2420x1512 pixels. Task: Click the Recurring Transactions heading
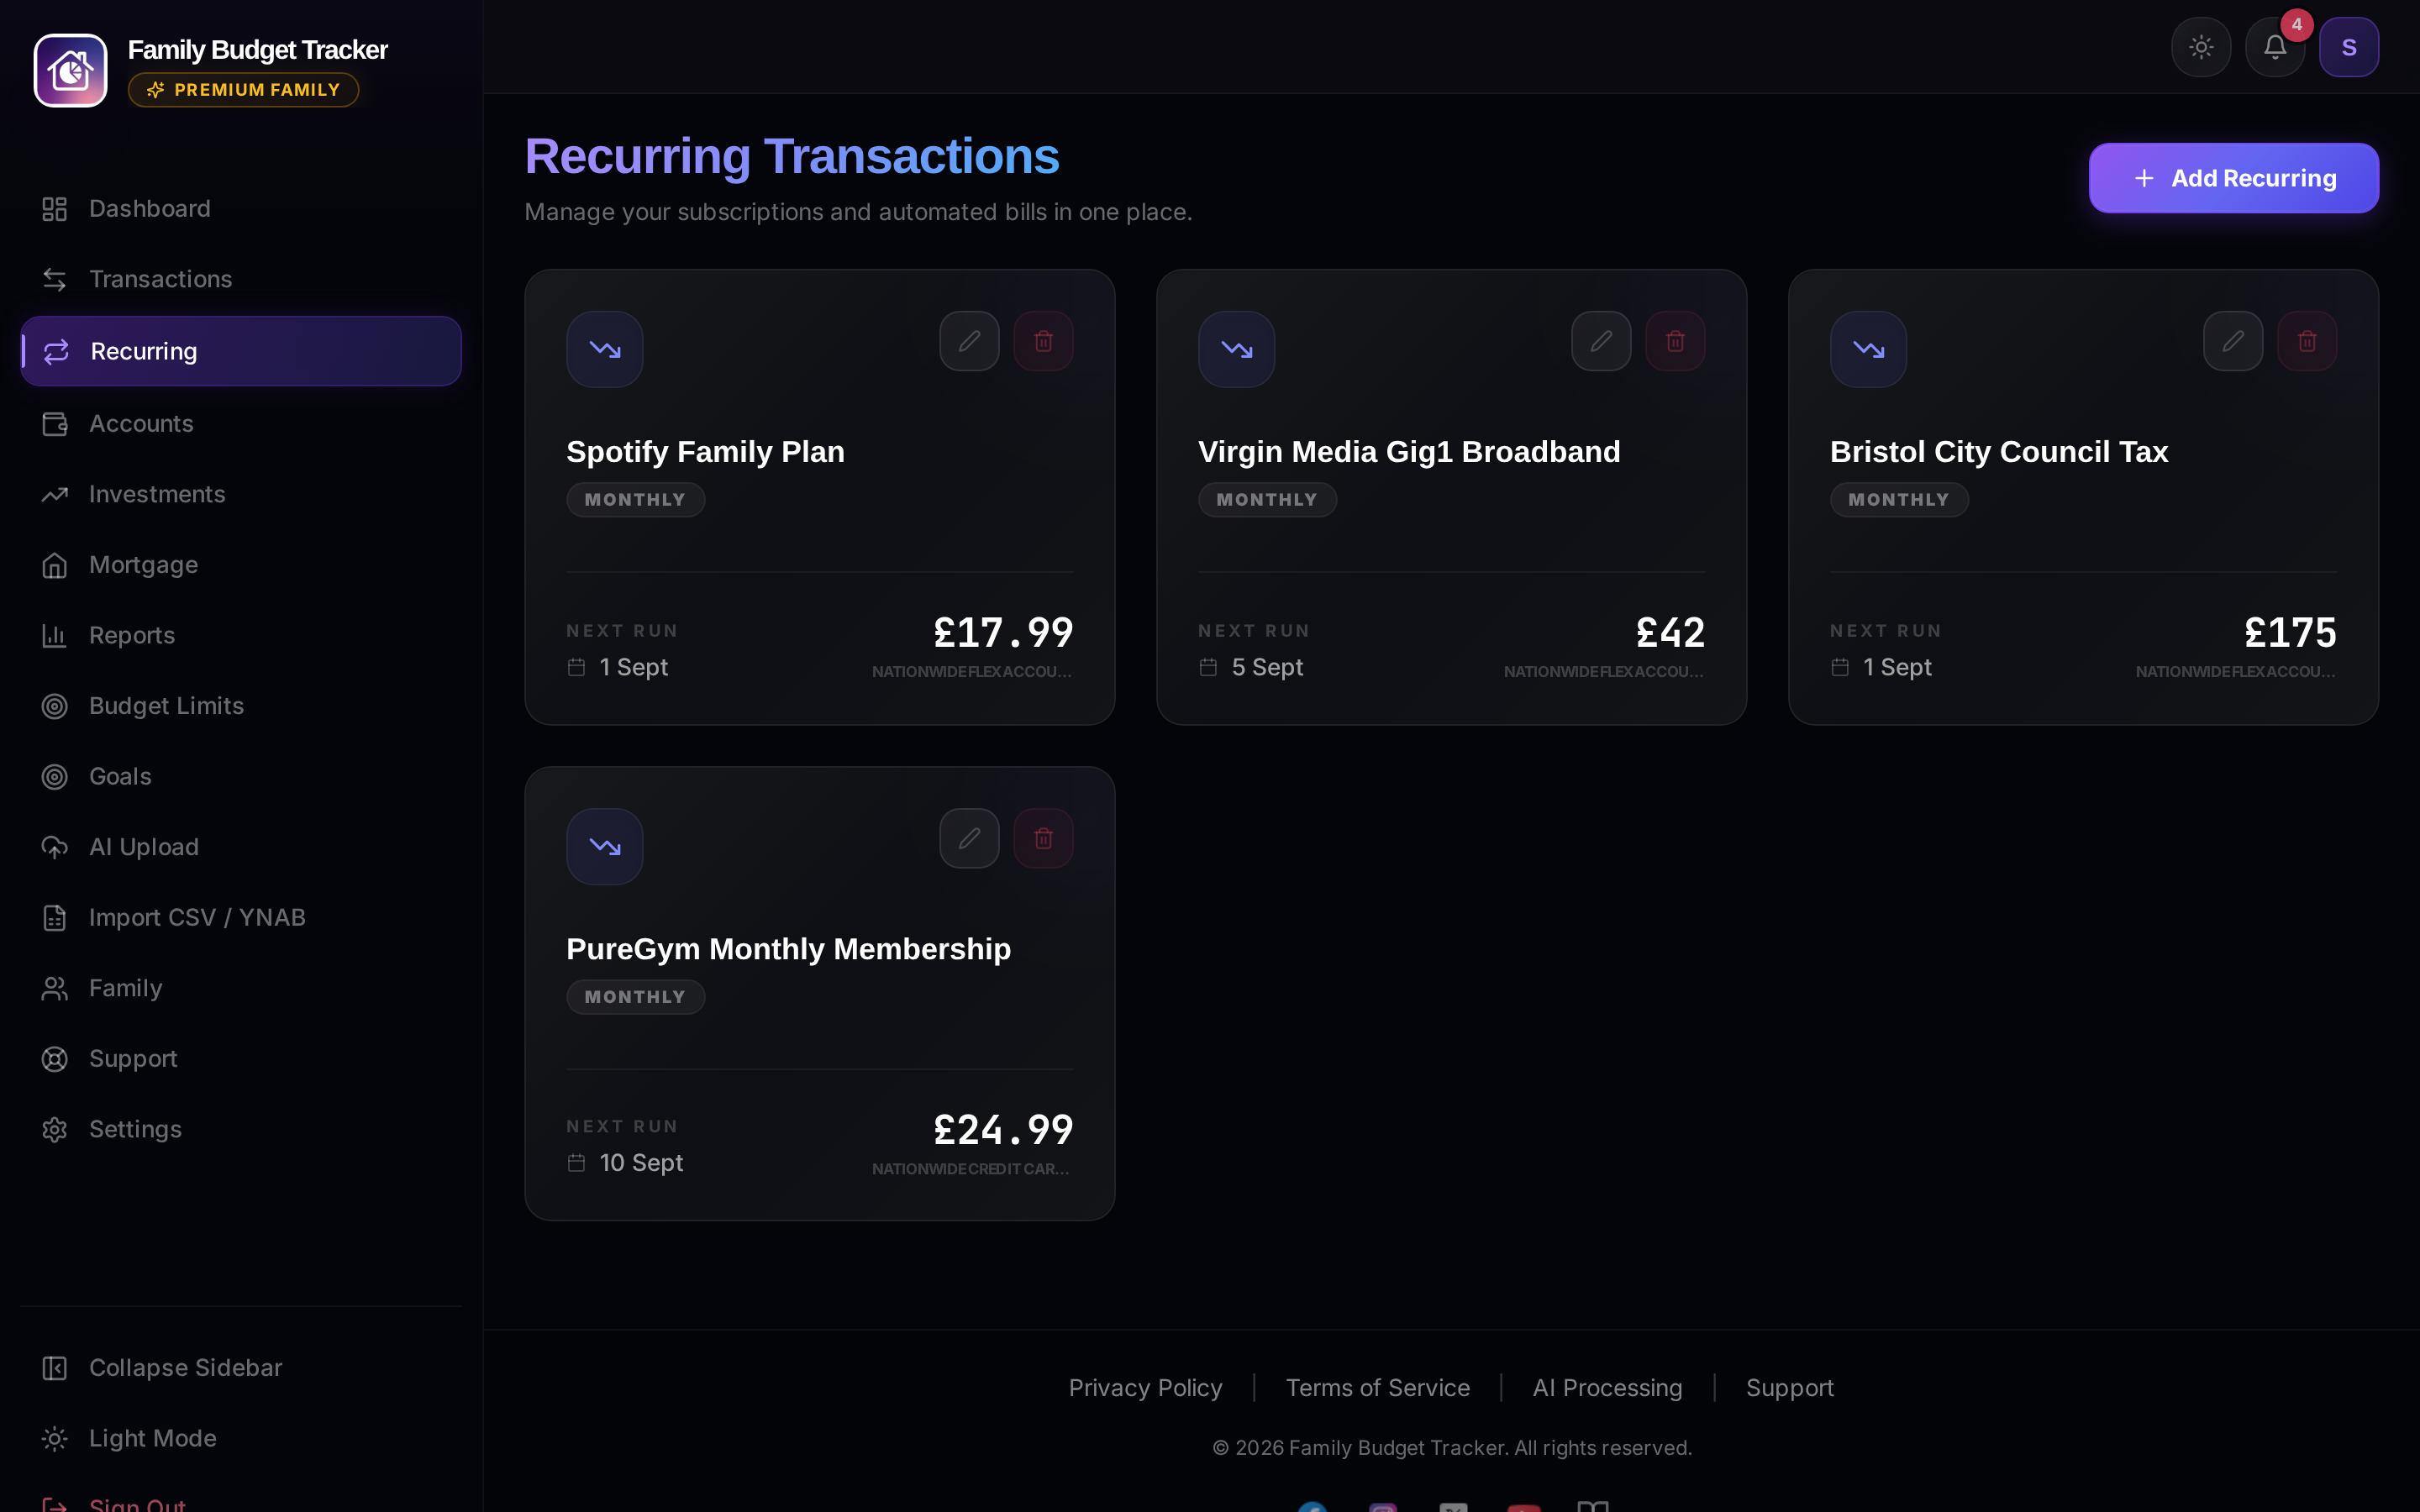(791, 157)
